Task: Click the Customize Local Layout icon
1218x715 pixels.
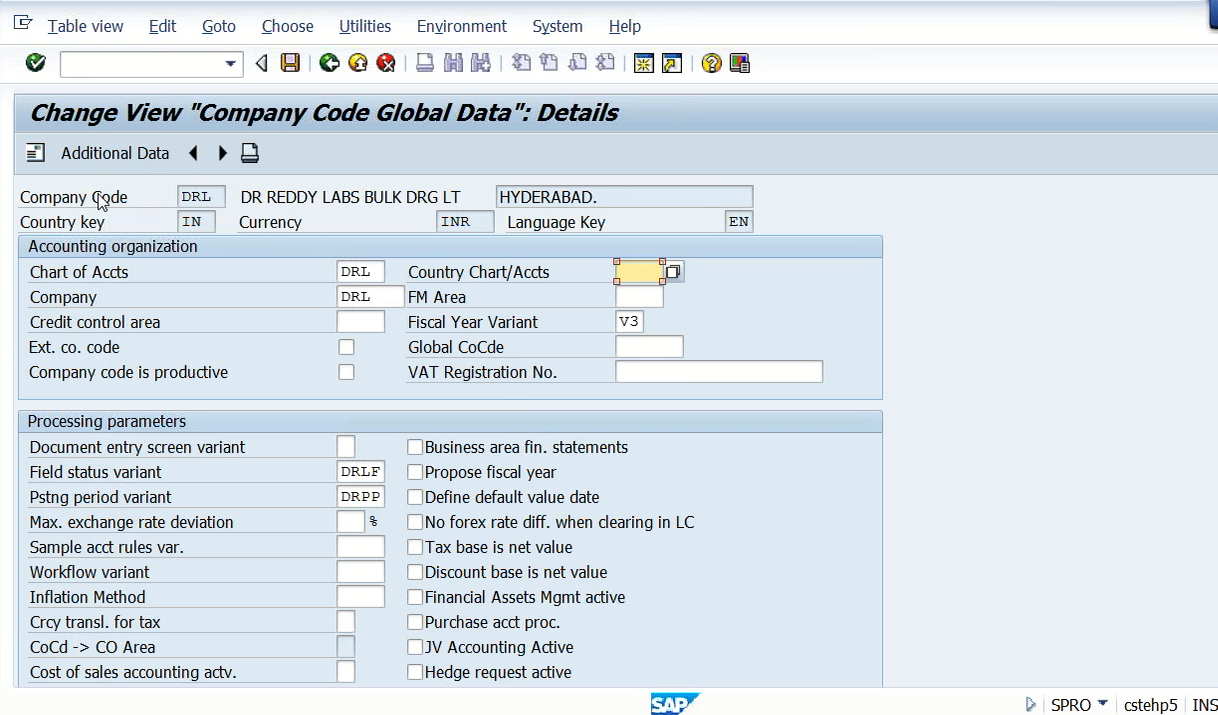Action: [739, 64]
